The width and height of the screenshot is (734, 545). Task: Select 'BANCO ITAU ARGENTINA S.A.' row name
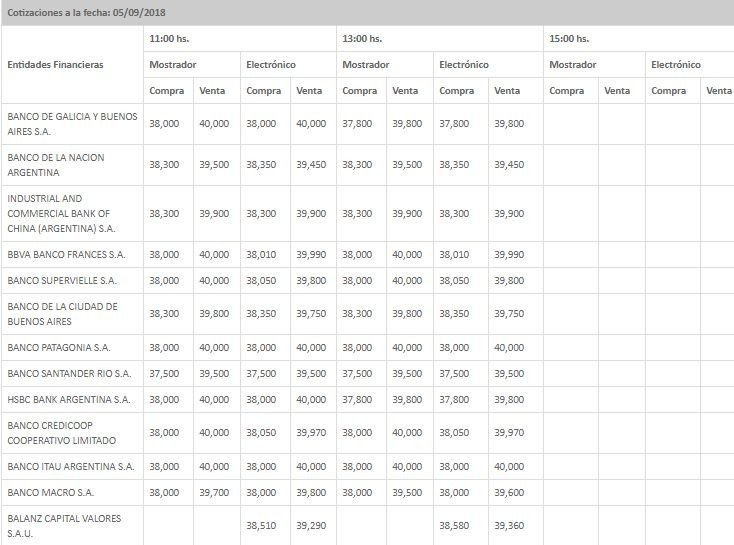point(71,466)
